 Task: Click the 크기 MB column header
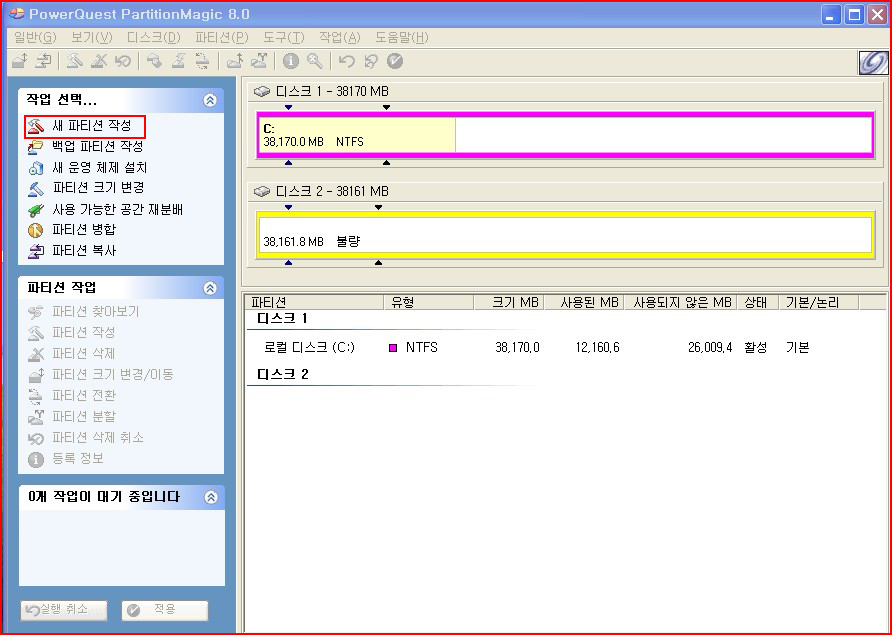click(x=510, y=302)
